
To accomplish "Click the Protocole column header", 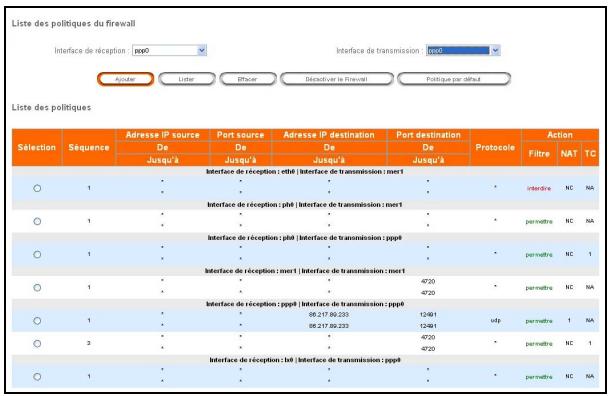I will (x=495, y=147).
